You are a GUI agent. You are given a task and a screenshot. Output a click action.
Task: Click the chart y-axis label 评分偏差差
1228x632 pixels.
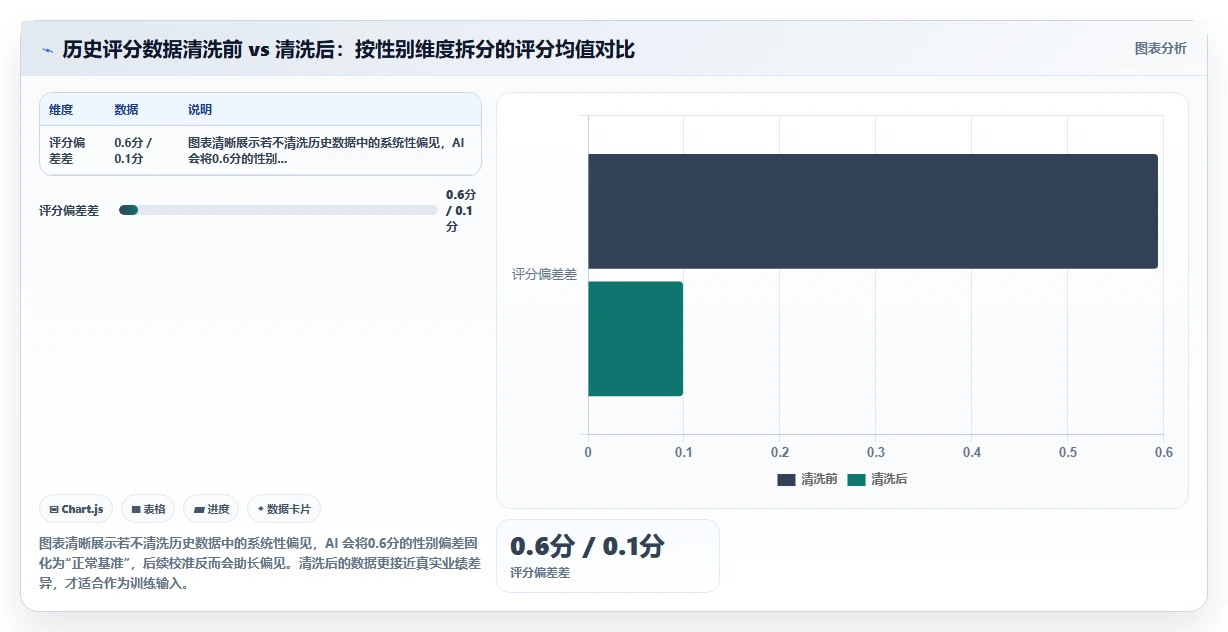point(544,274)
